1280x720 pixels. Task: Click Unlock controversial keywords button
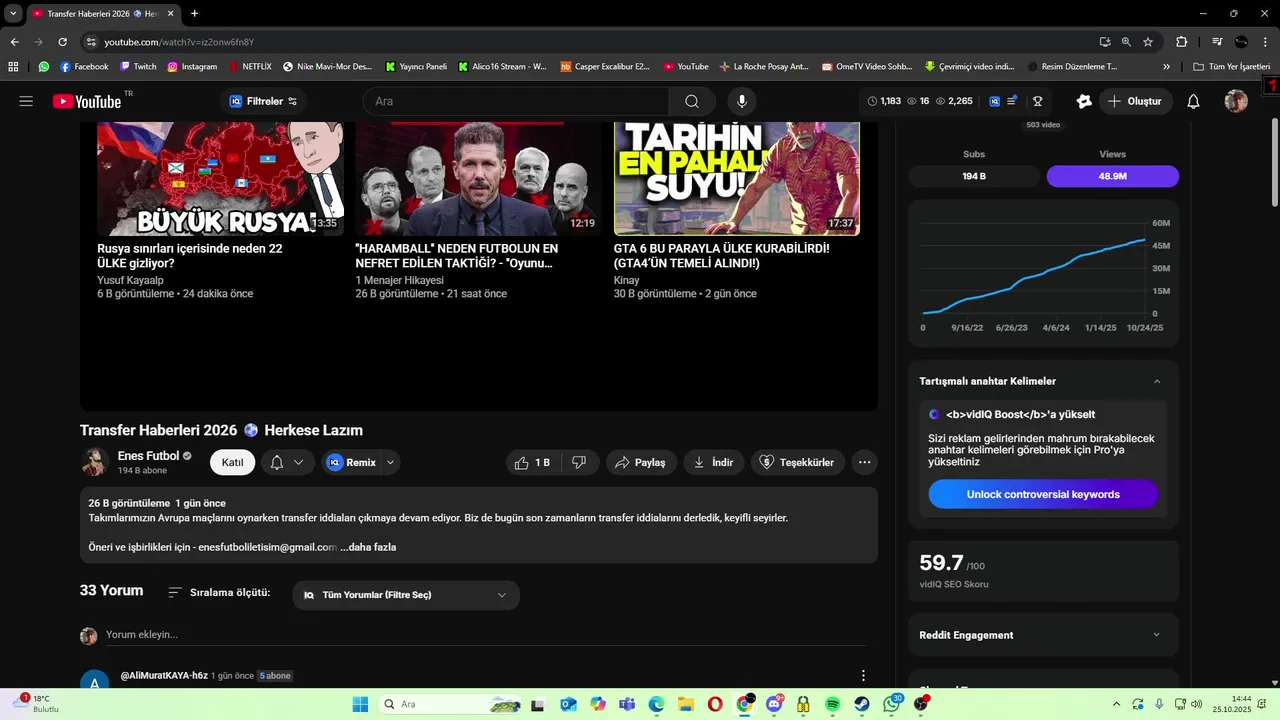(1043, 494)
